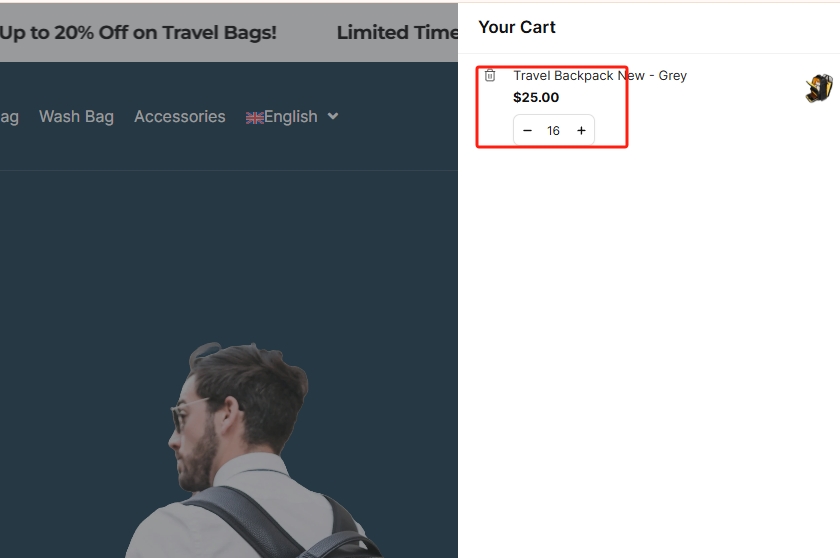Open the Travel Backpack New - Grey link

(599, 75)
